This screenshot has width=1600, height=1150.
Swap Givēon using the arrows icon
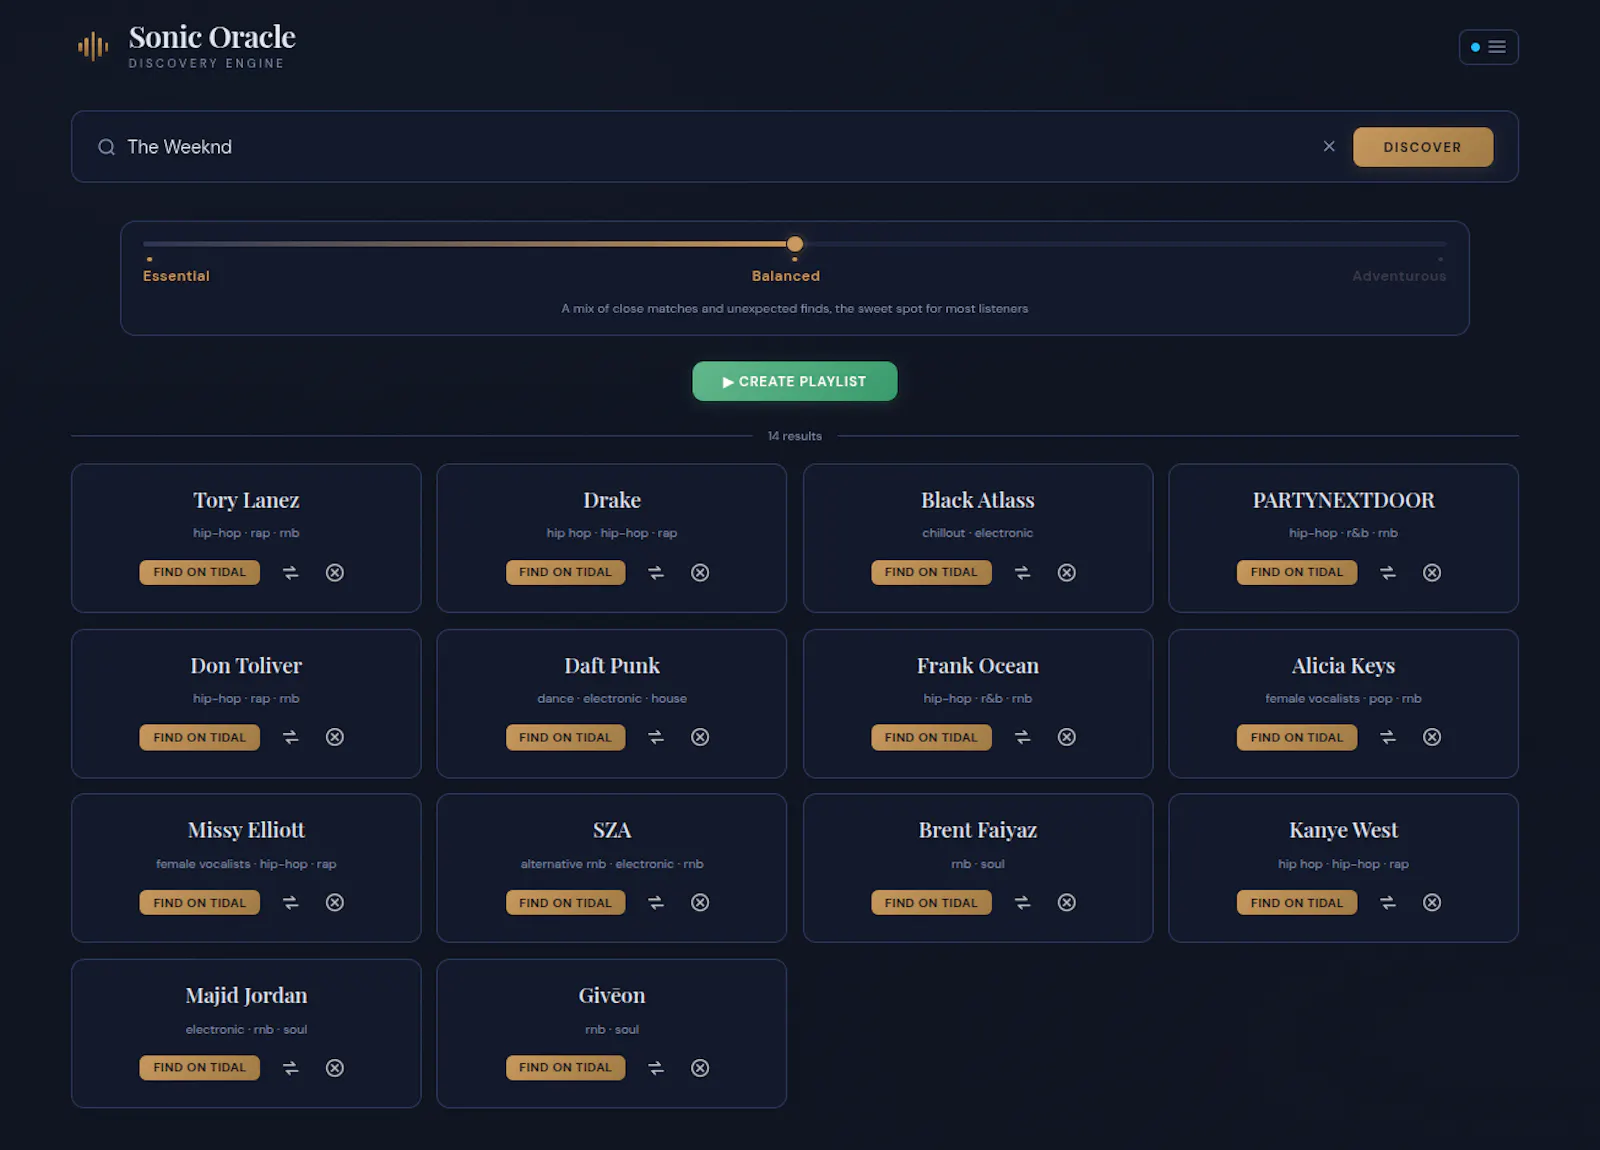pyautogui.click(x=656, y=1068)
